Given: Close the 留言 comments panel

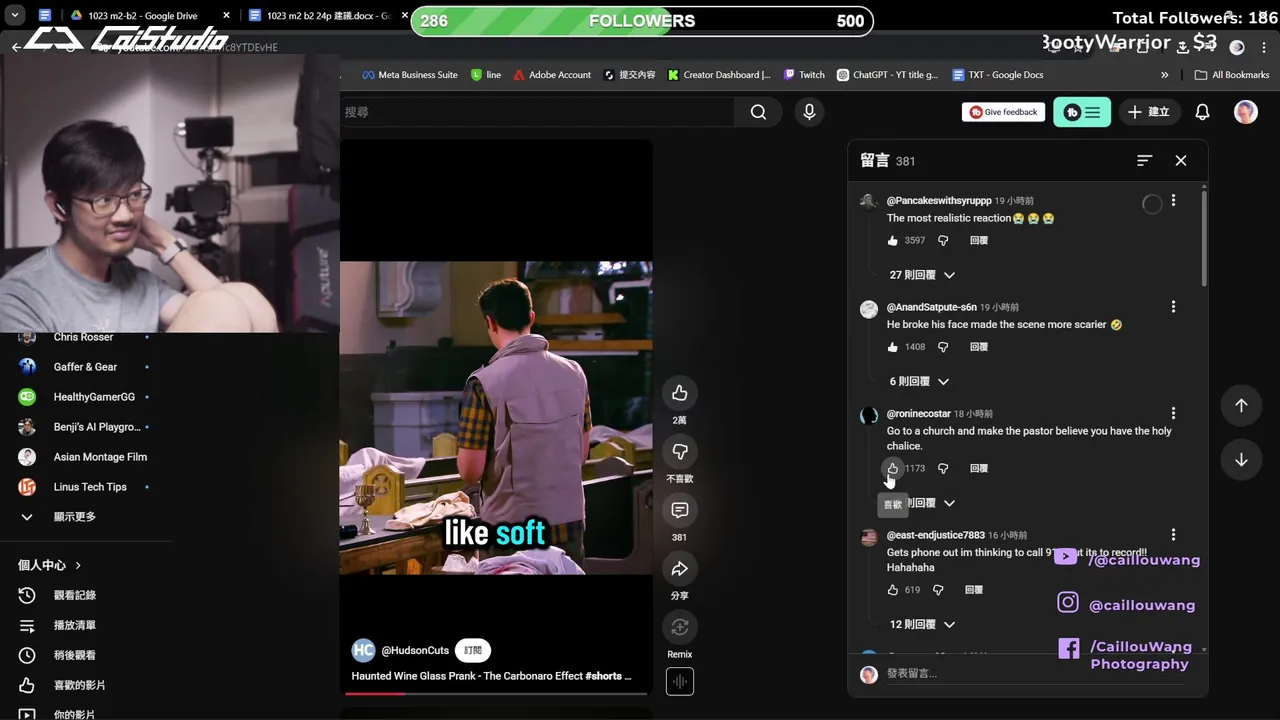Looking at the screenshot, I should (1181, 160).
